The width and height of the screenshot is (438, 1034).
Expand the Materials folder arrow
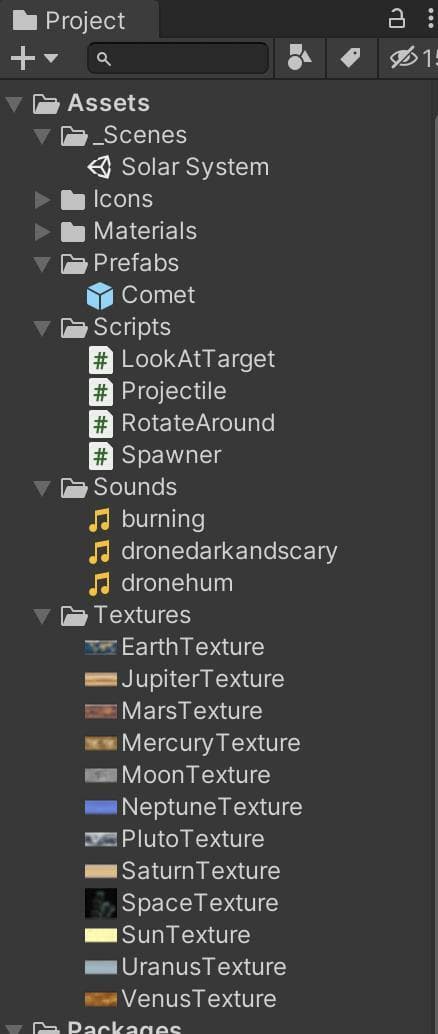[43, 231]
